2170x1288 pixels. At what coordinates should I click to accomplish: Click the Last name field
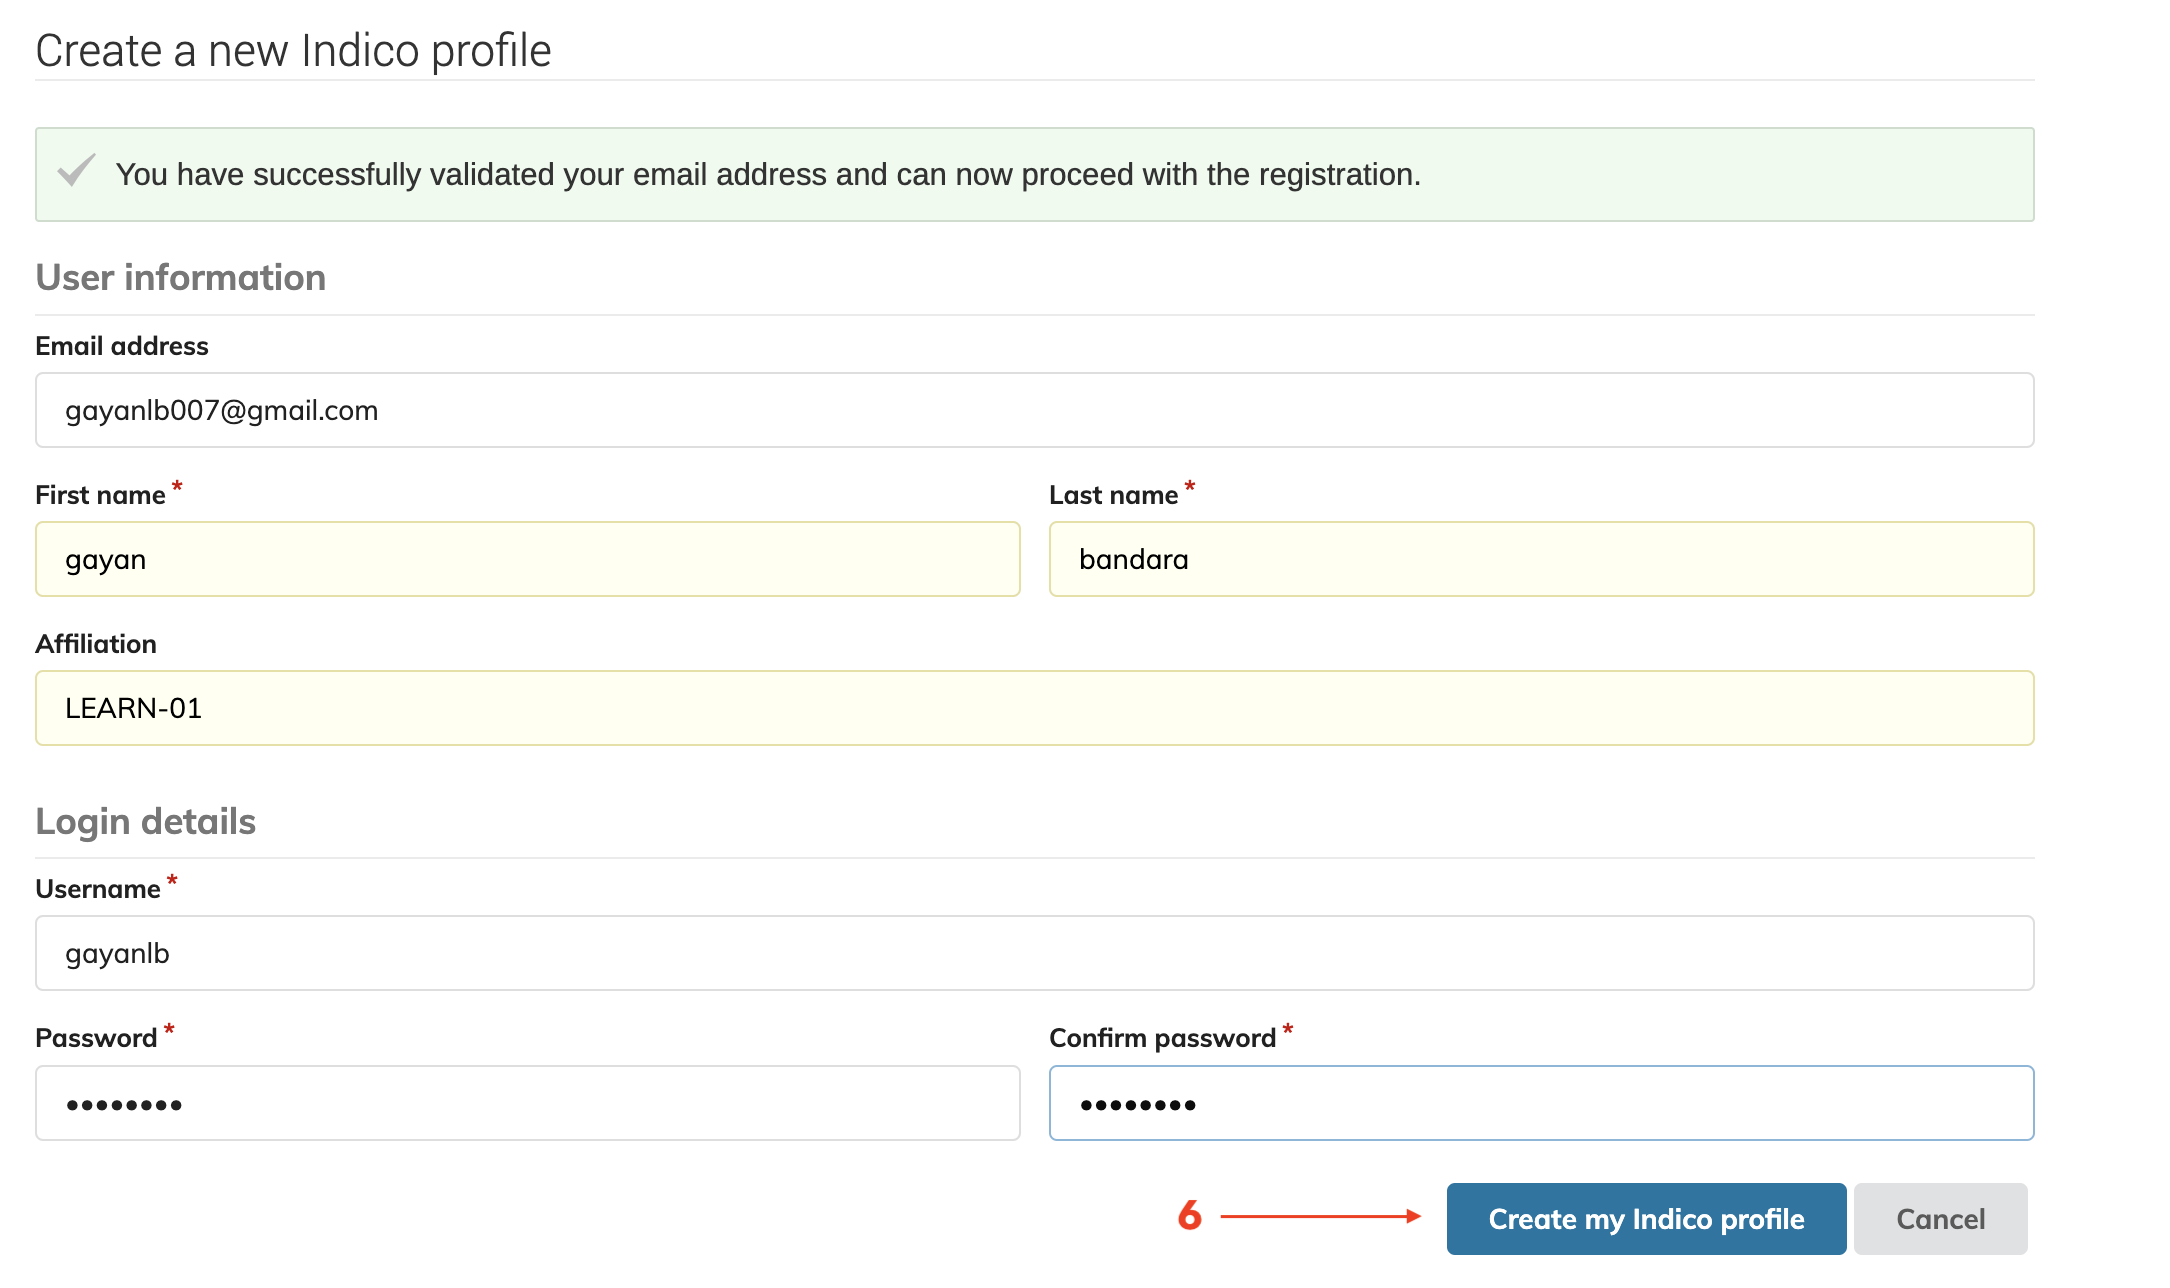click(1540, 559)
